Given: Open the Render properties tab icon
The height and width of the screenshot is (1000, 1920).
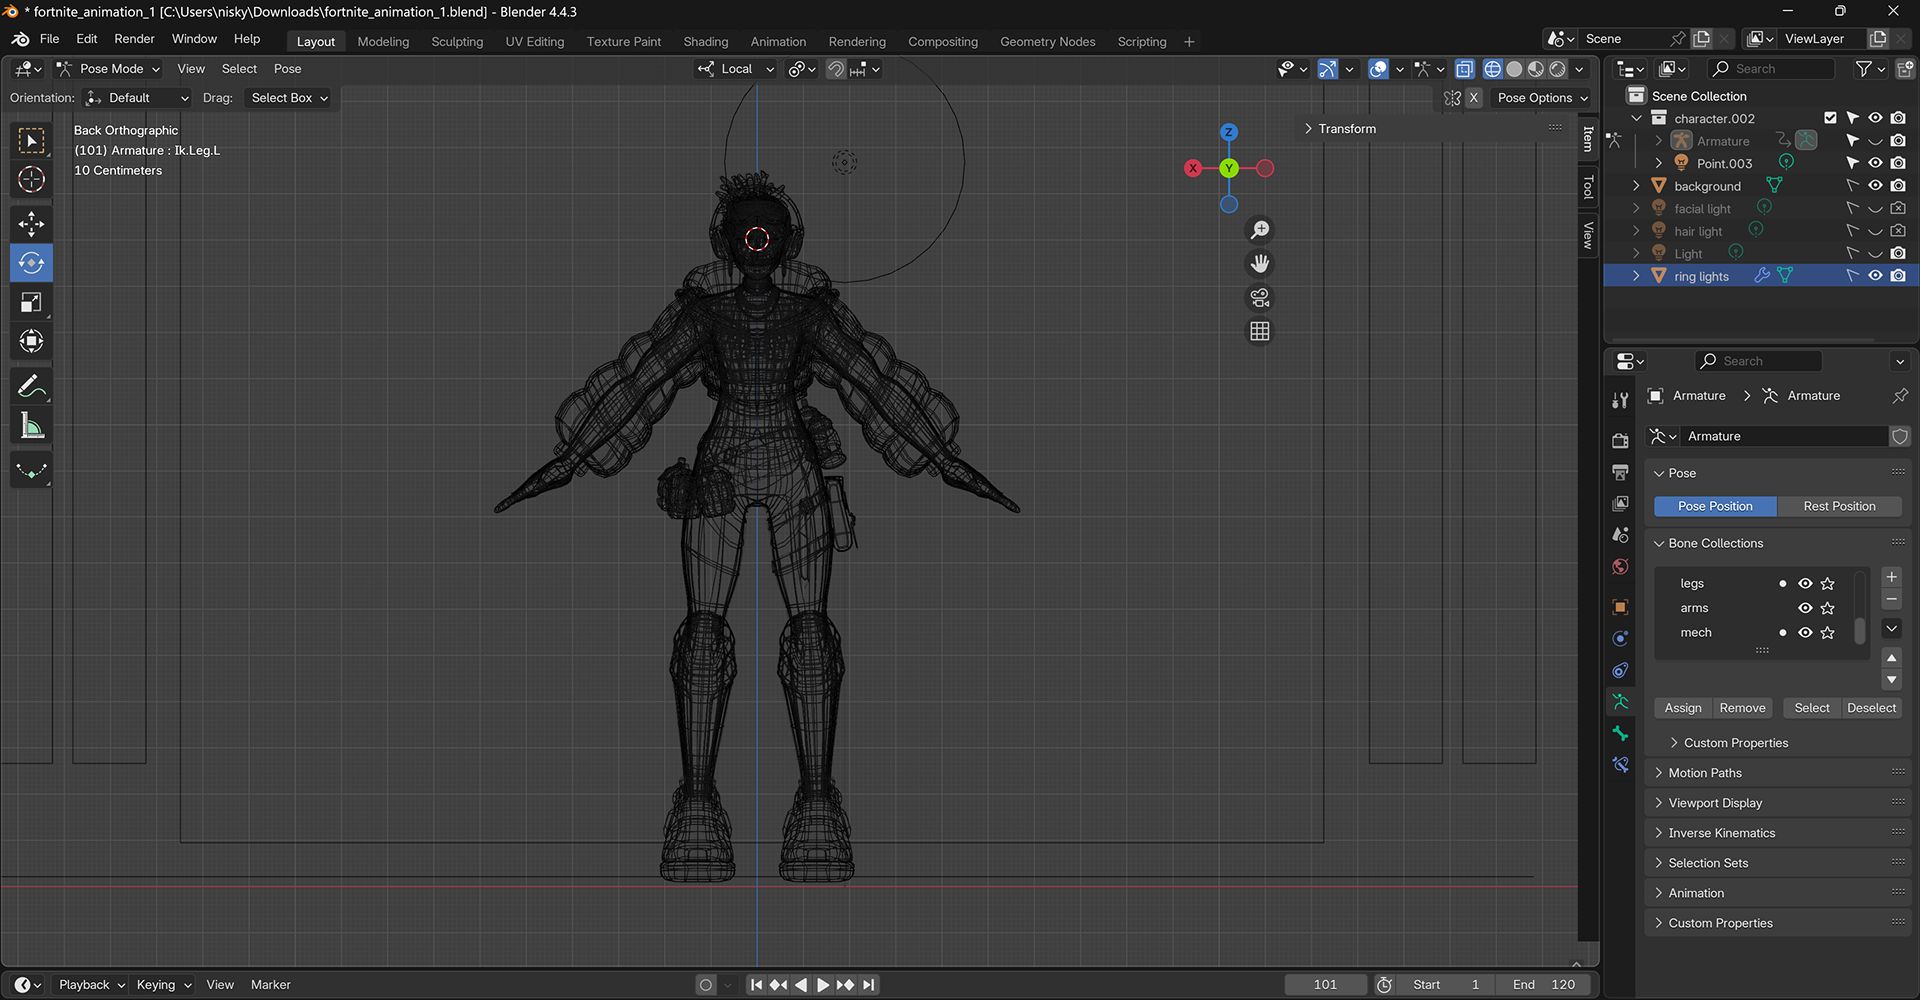Looking at the screenshot, I should point(1620,441).
